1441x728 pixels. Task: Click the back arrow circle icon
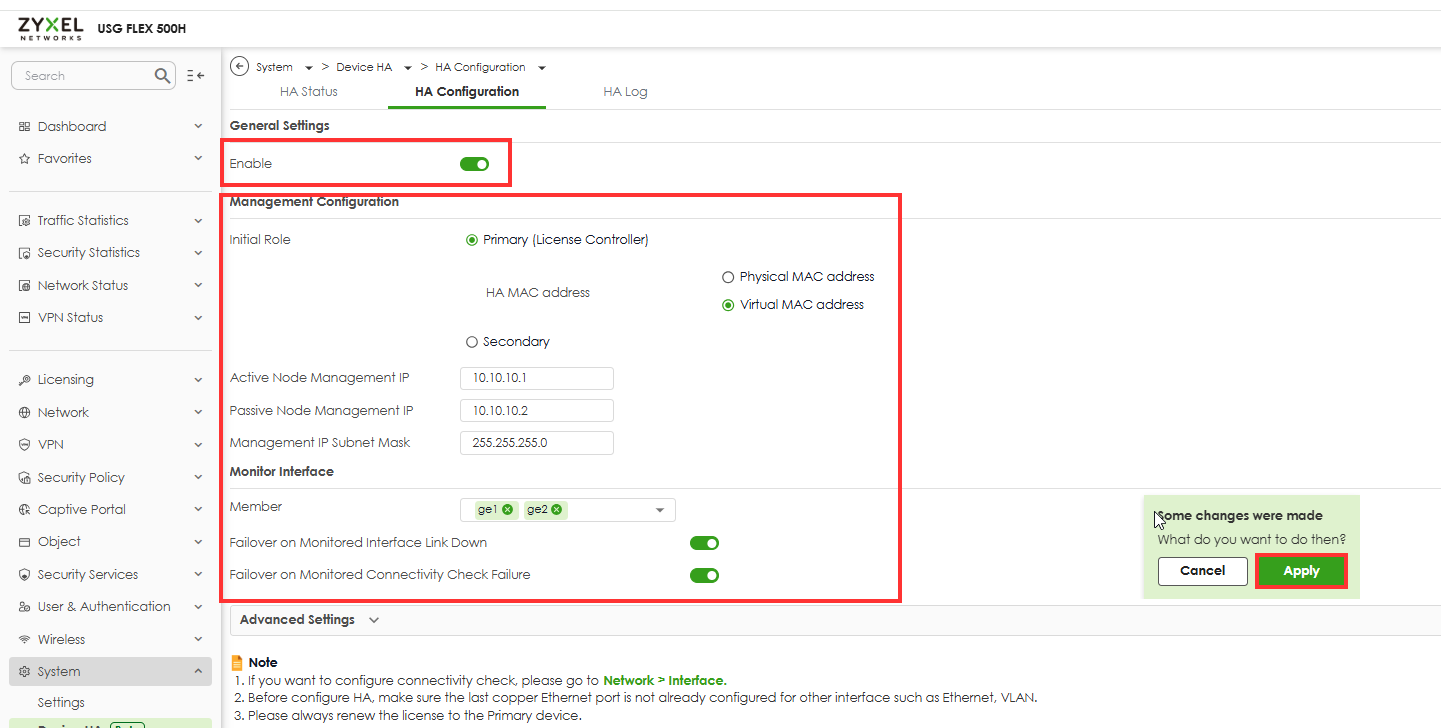239,67
